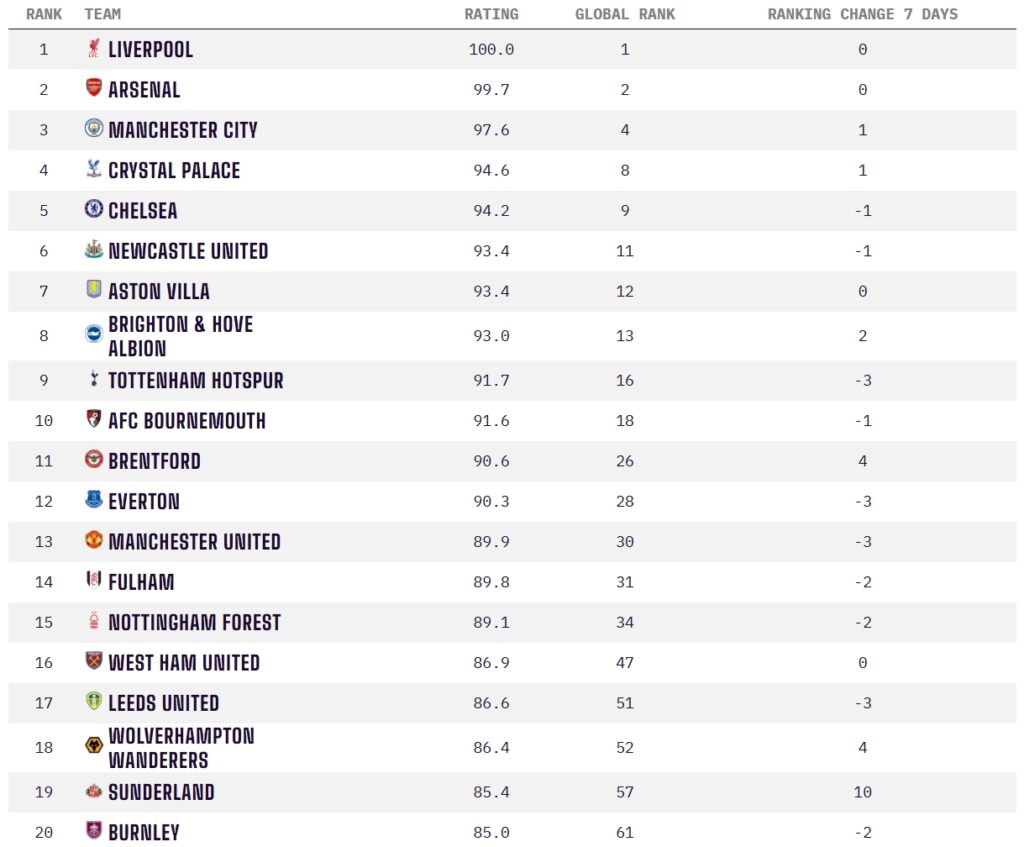This screenshot has height=847, width=1024.
Task: Sort table by Rating column header
Action: click(x=491, y=14)
